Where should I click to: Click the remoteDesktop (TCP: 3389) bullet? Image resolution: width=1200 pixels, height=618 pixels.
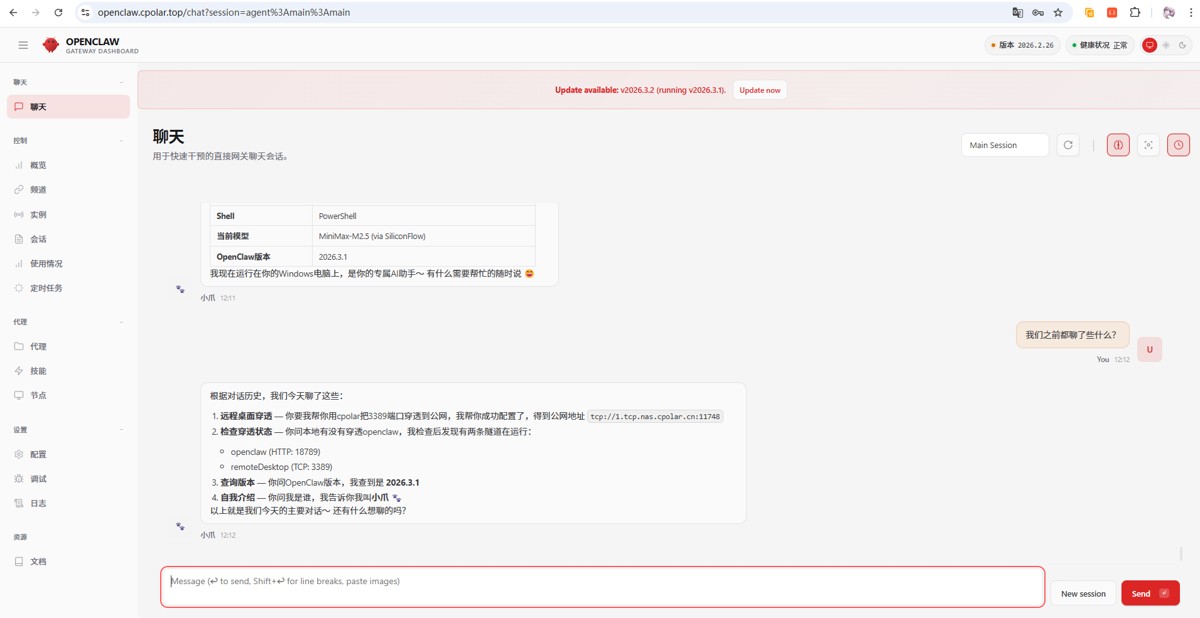pos(281,467)
